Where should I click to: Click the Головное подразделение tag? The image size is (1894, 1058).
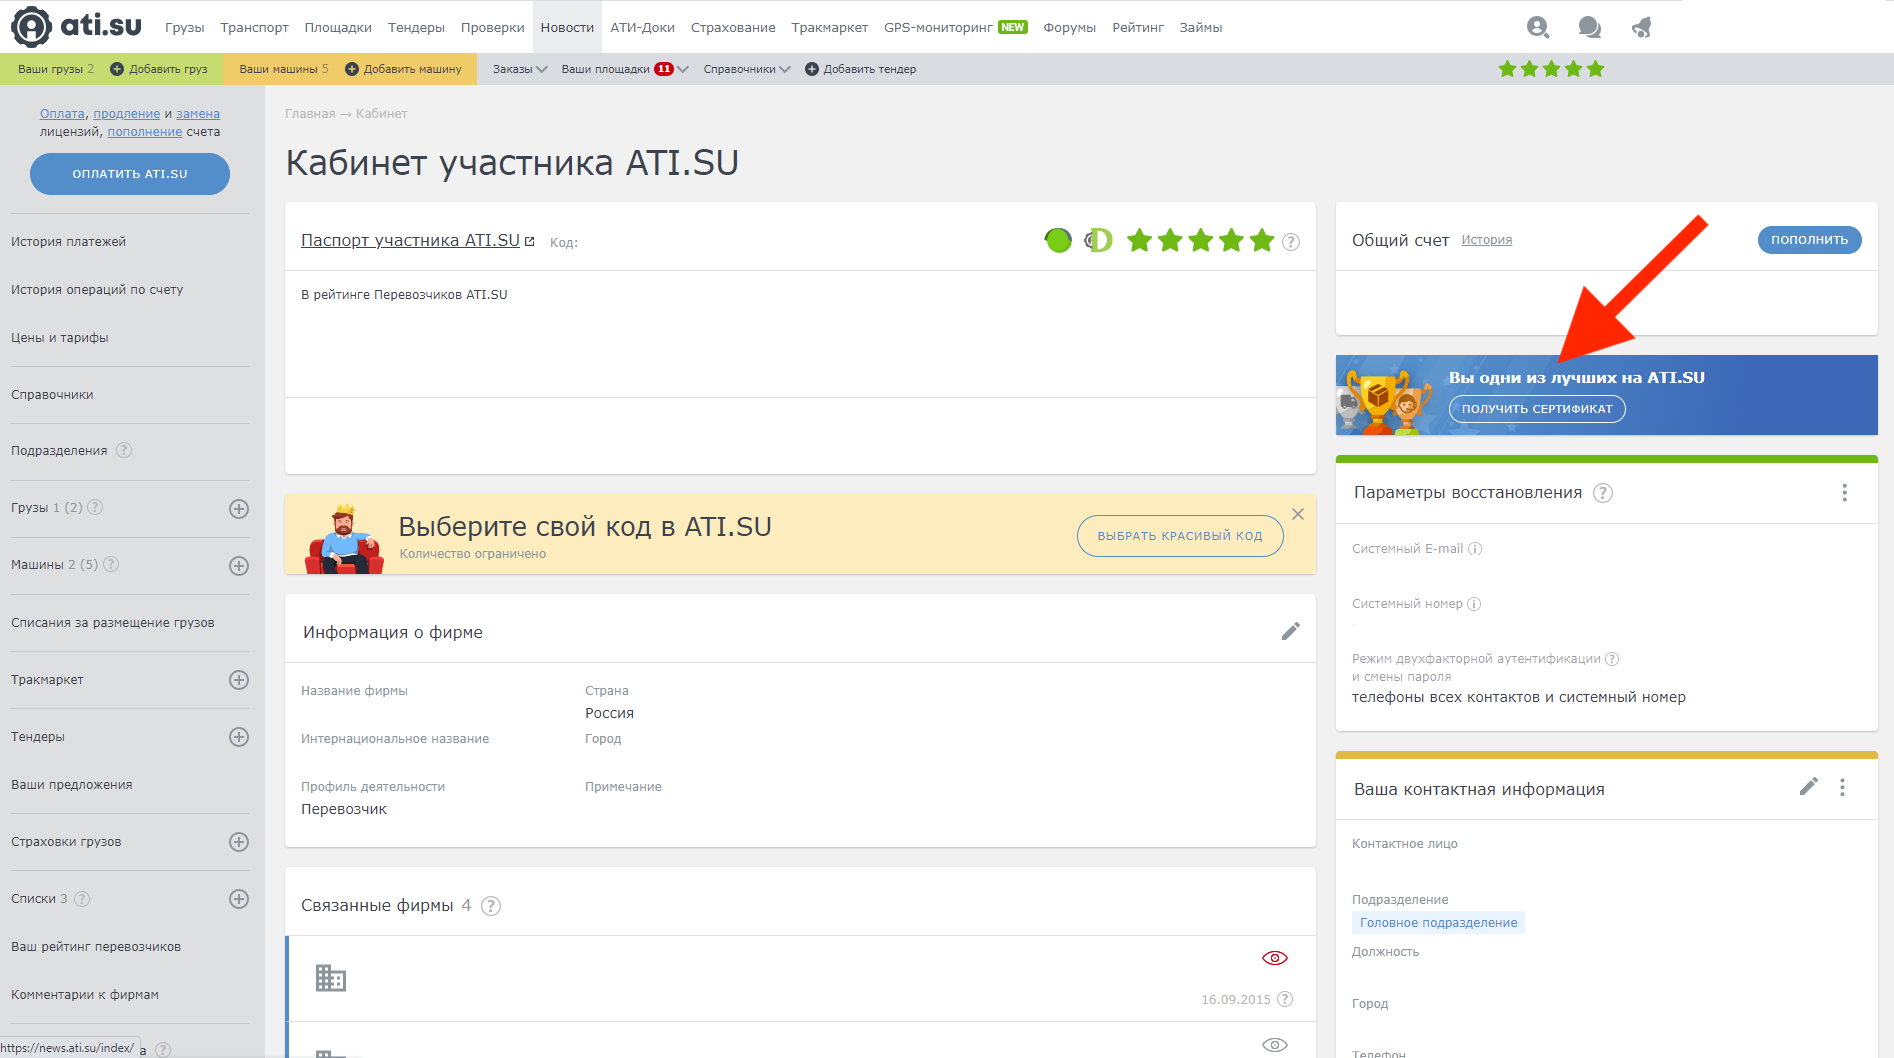coord(1438,923)
